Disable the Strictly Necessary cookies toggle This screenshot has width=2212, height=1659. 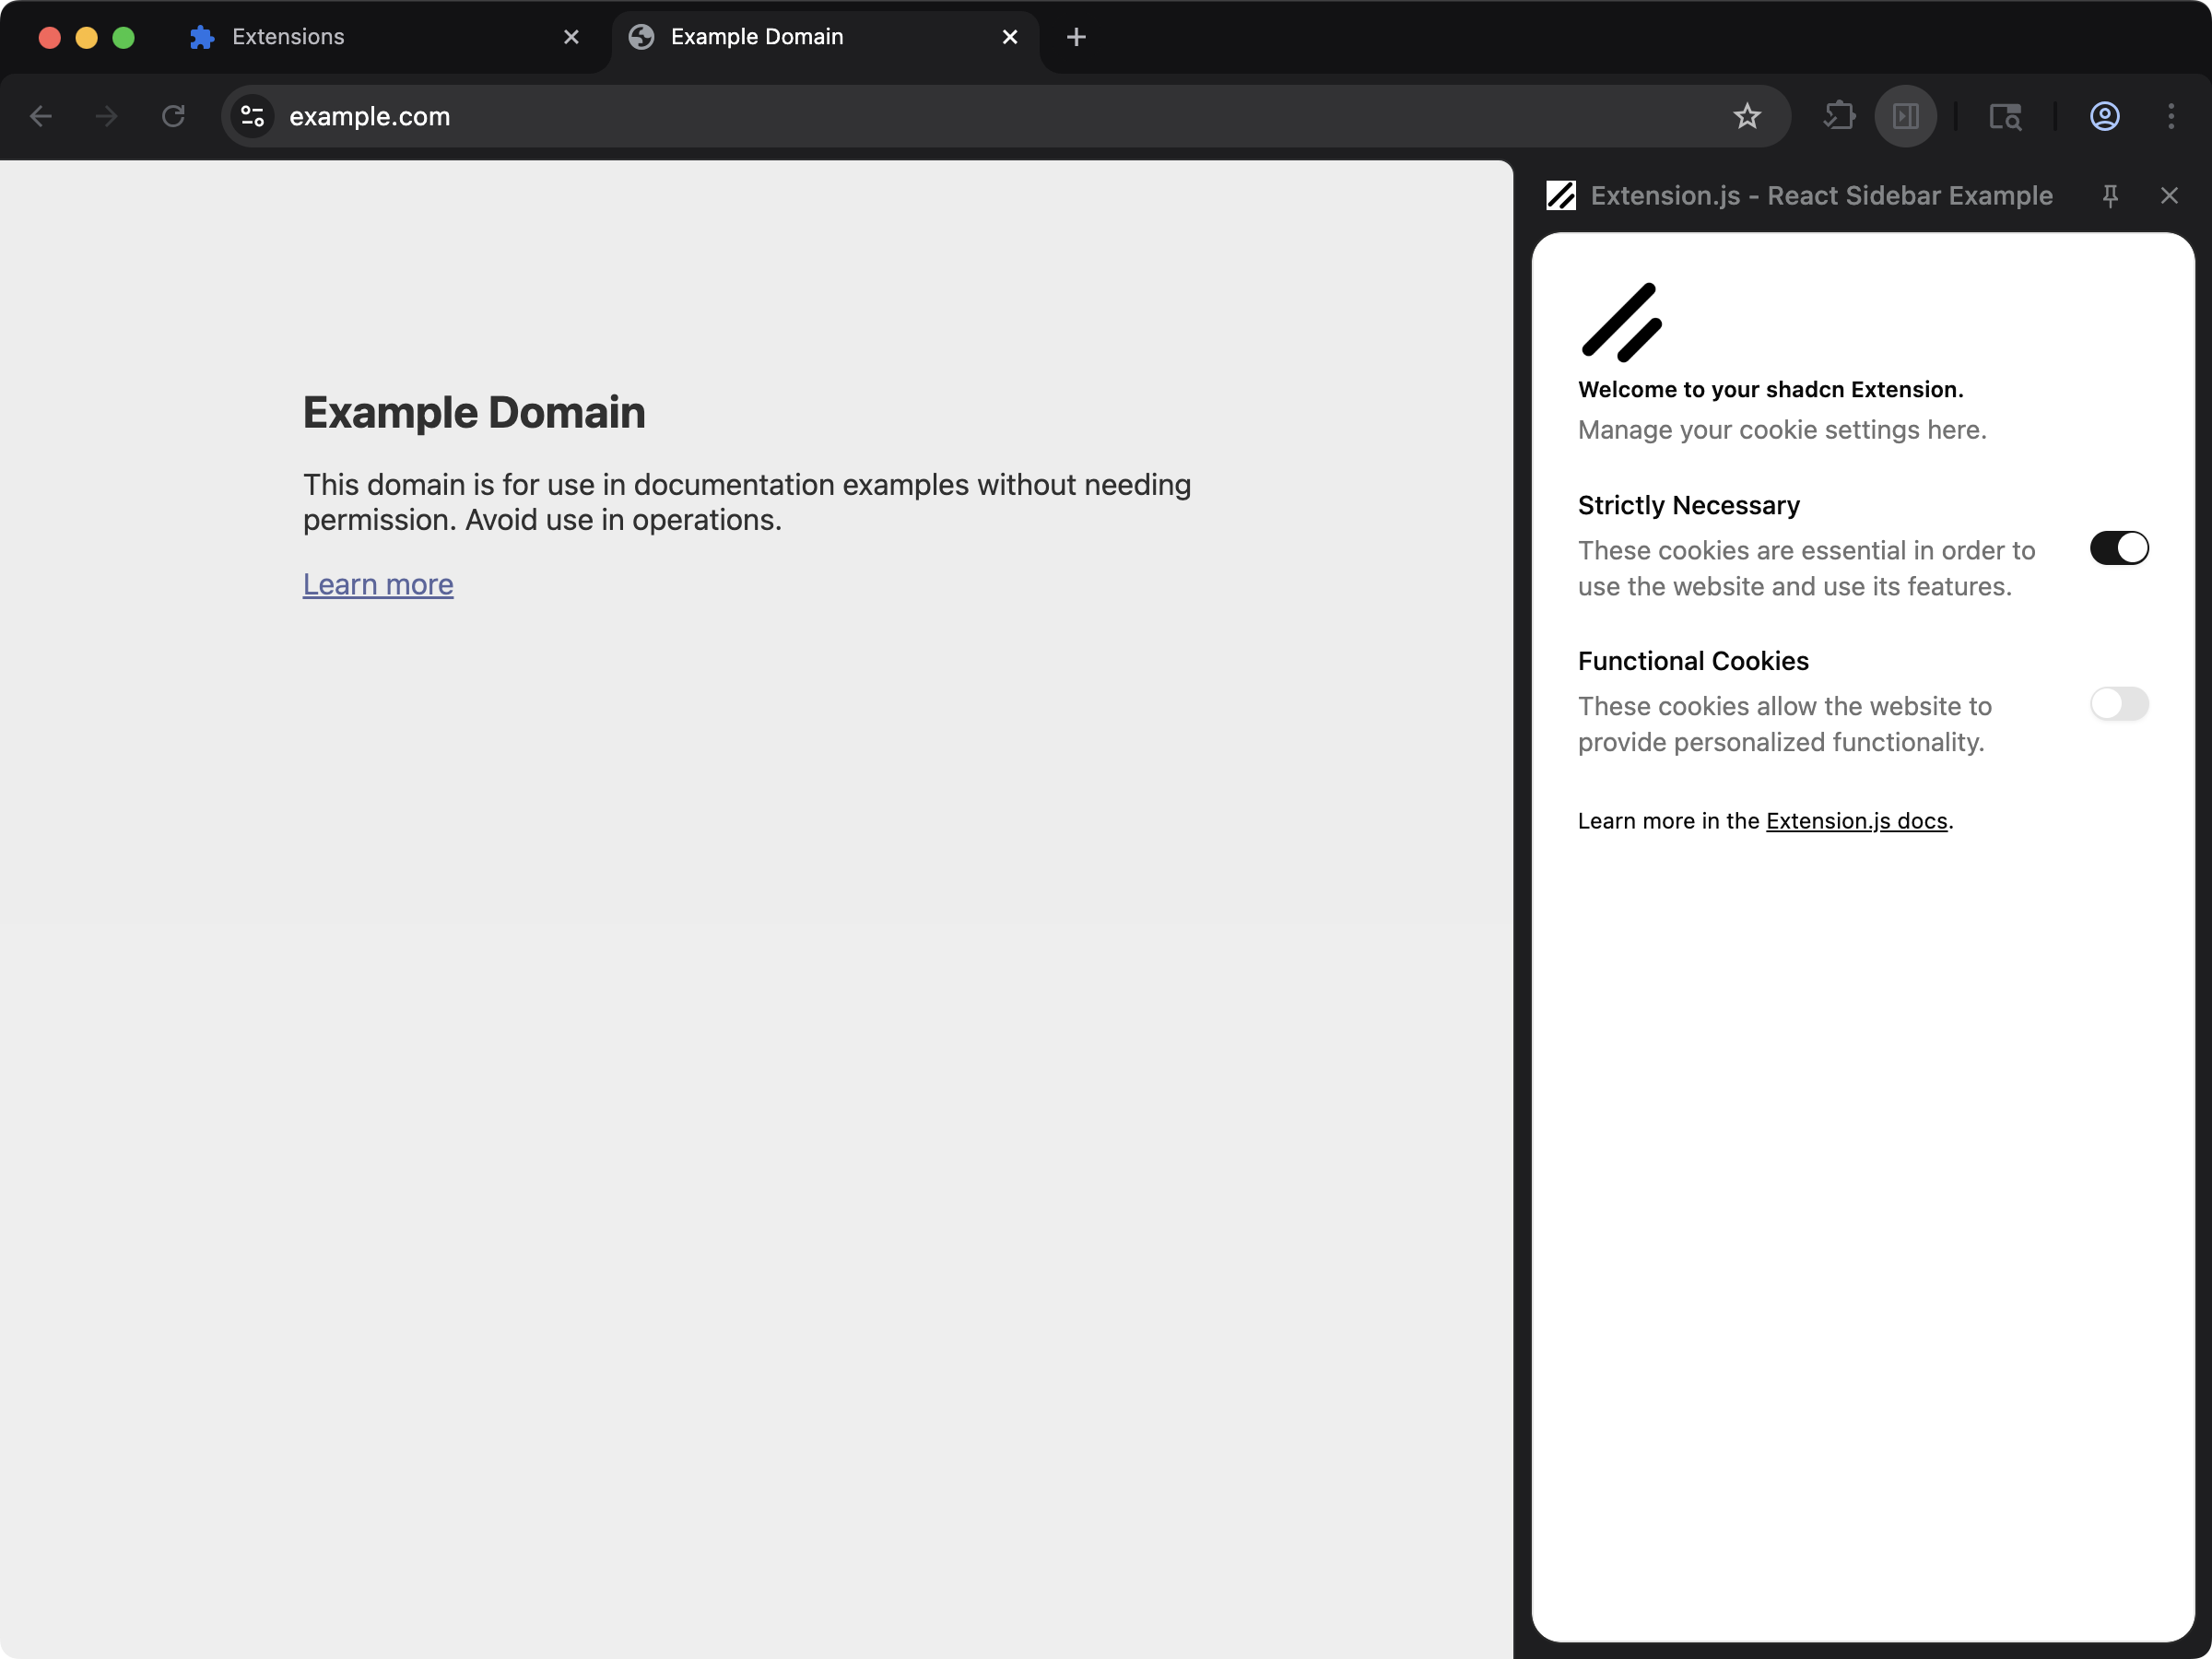pos(2119,547)
